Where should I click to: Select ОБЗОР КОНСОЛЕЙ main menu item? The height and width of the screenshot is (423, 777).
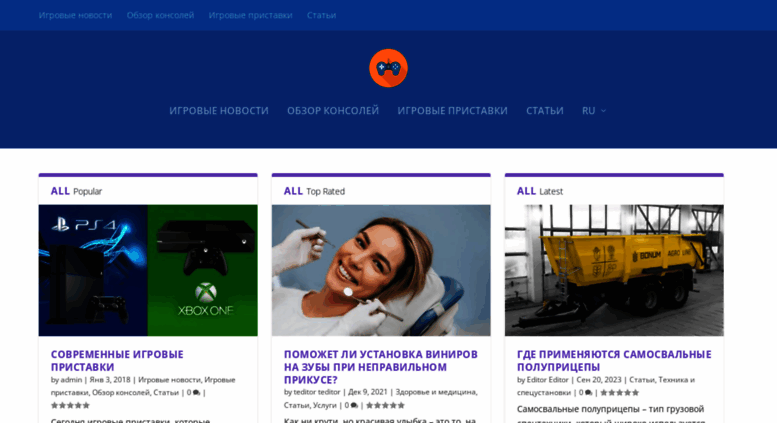(x=333, y=110)
